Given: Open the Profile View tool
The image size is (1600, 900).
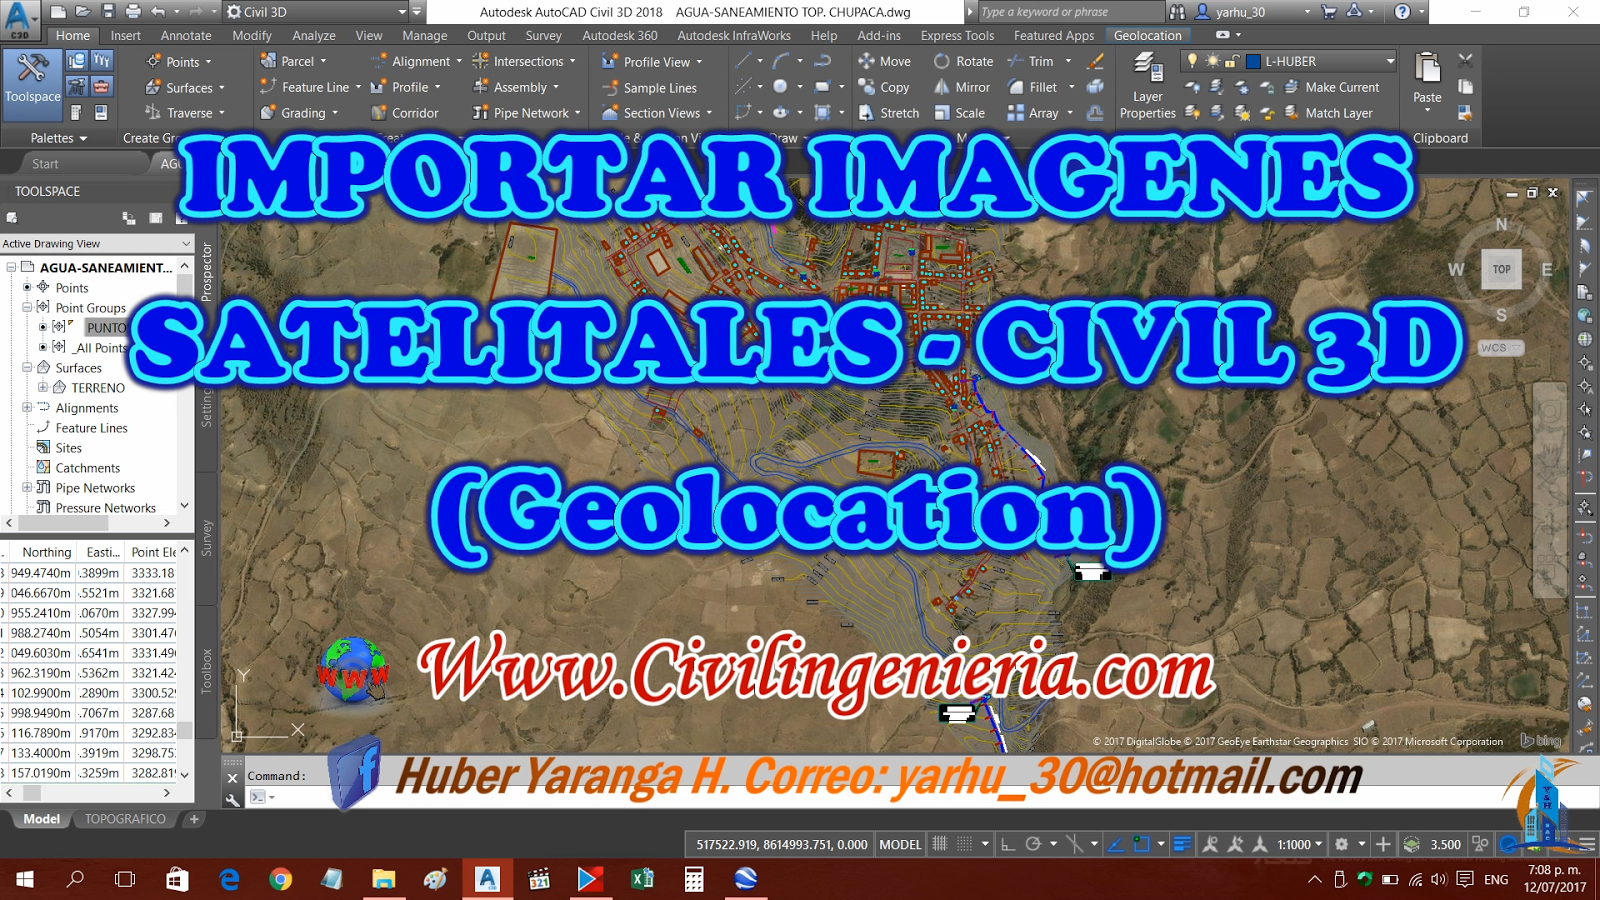Looking at the screenshot, I should click(652, 62).
